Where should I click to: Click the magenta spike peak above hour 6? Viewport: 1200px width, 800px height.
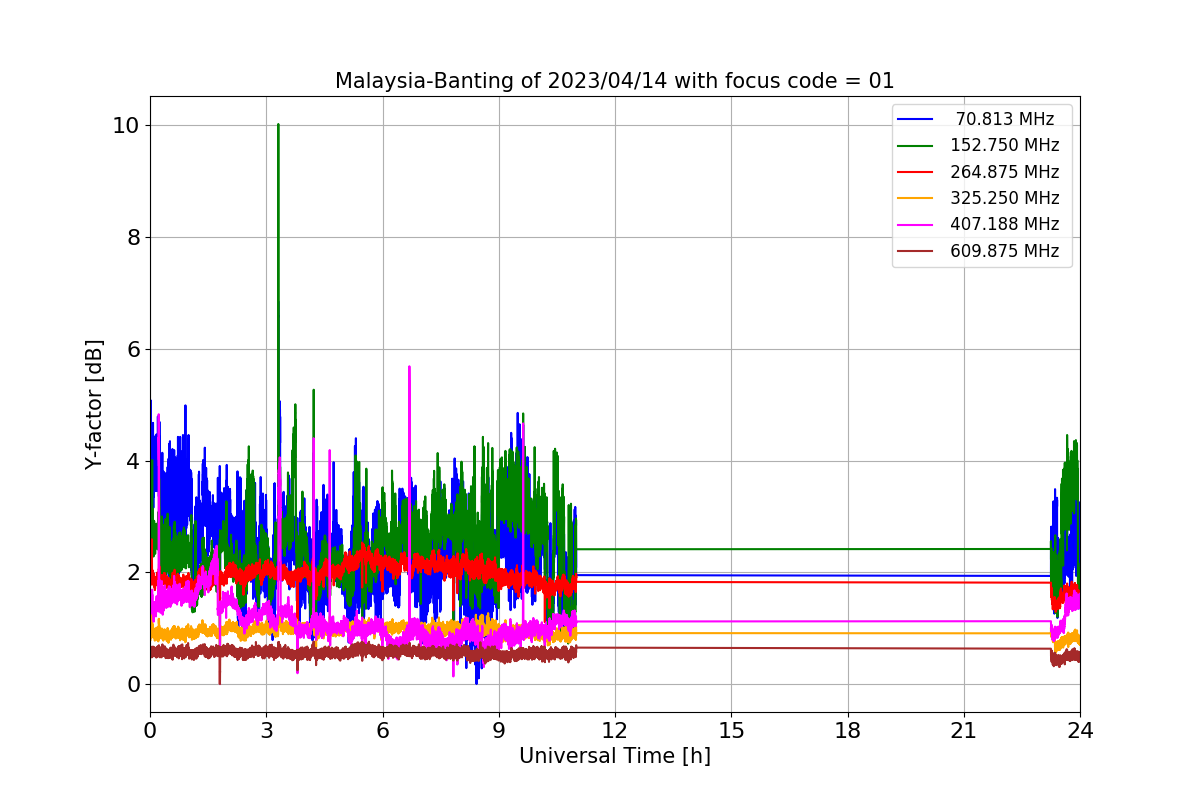click(x=409, y=368)
